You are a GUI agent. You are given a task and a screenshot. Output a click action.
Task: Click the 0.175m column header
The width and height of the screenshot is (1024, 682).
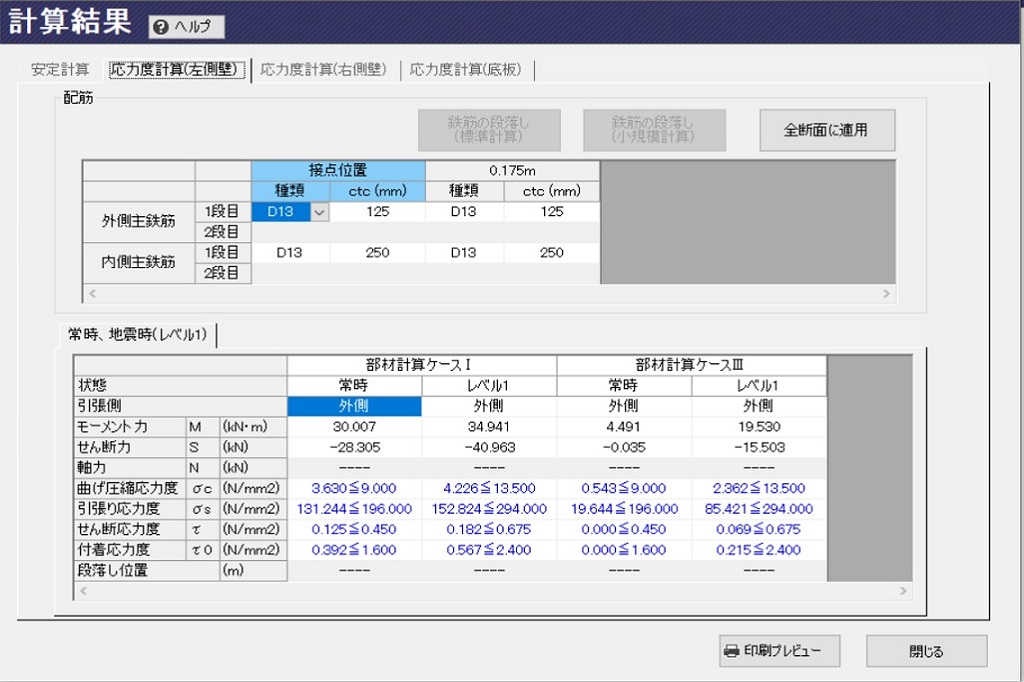click(x=513, y=170)
